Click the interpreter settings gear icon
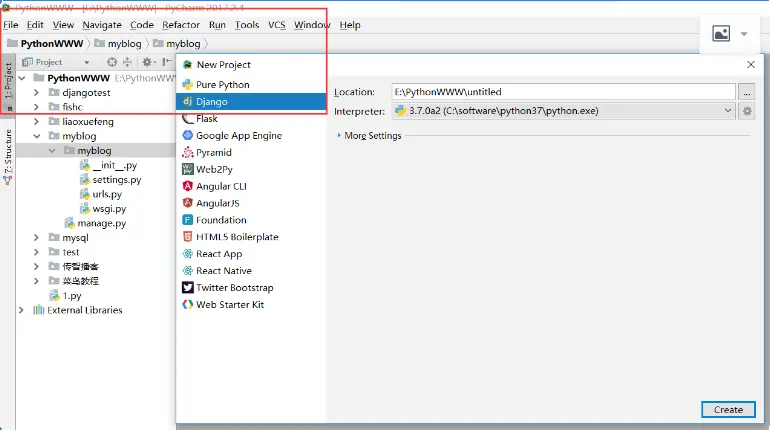 pyautogui.click(x=747, y=111)
